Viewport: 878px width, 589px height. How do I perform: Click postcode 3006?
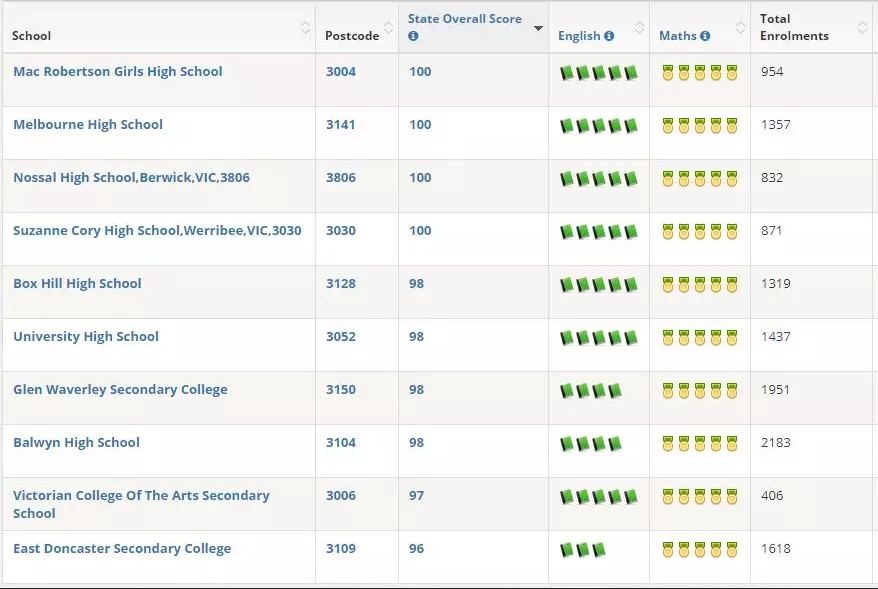[341, 495]
